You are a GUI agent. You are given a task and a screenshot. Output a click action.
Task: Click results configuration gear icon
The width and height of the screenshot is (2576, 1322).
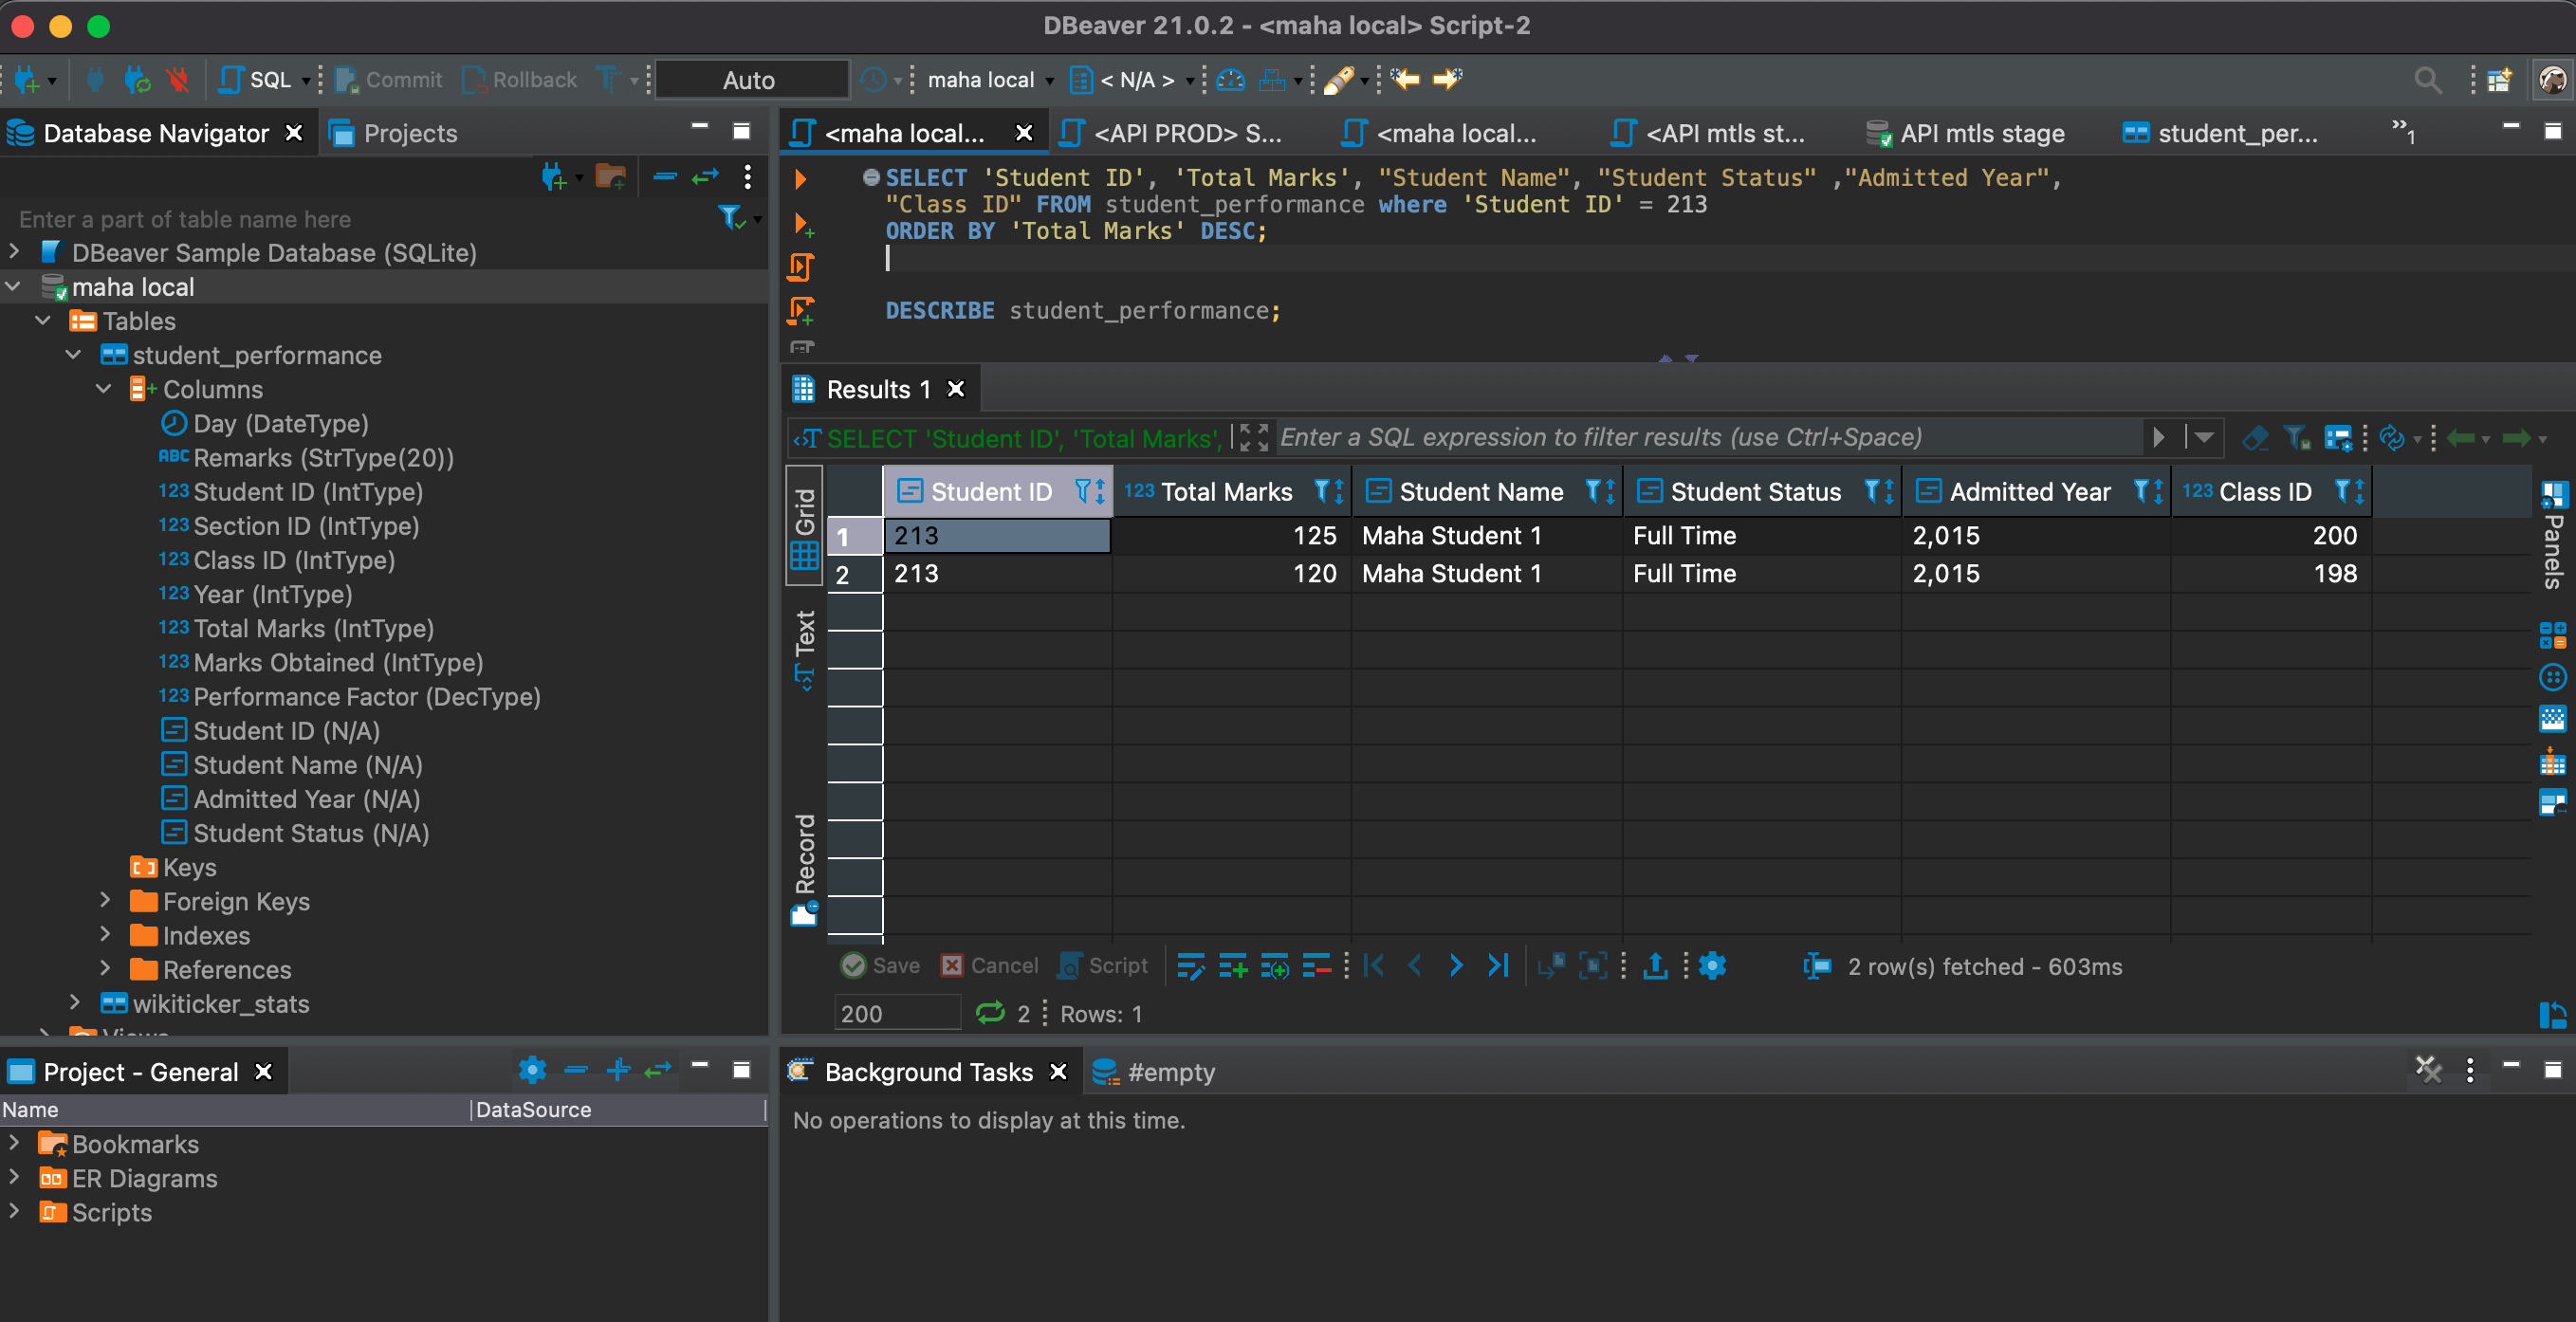tap(1713, 965)
